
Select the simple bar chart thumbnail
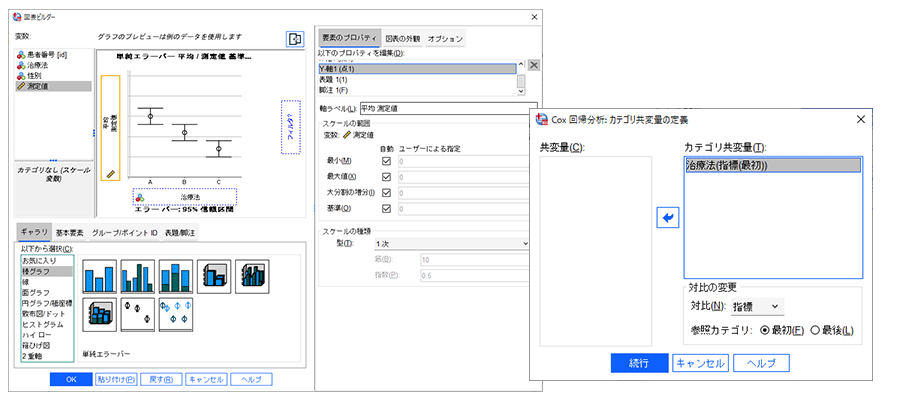[x=99, y=277]
